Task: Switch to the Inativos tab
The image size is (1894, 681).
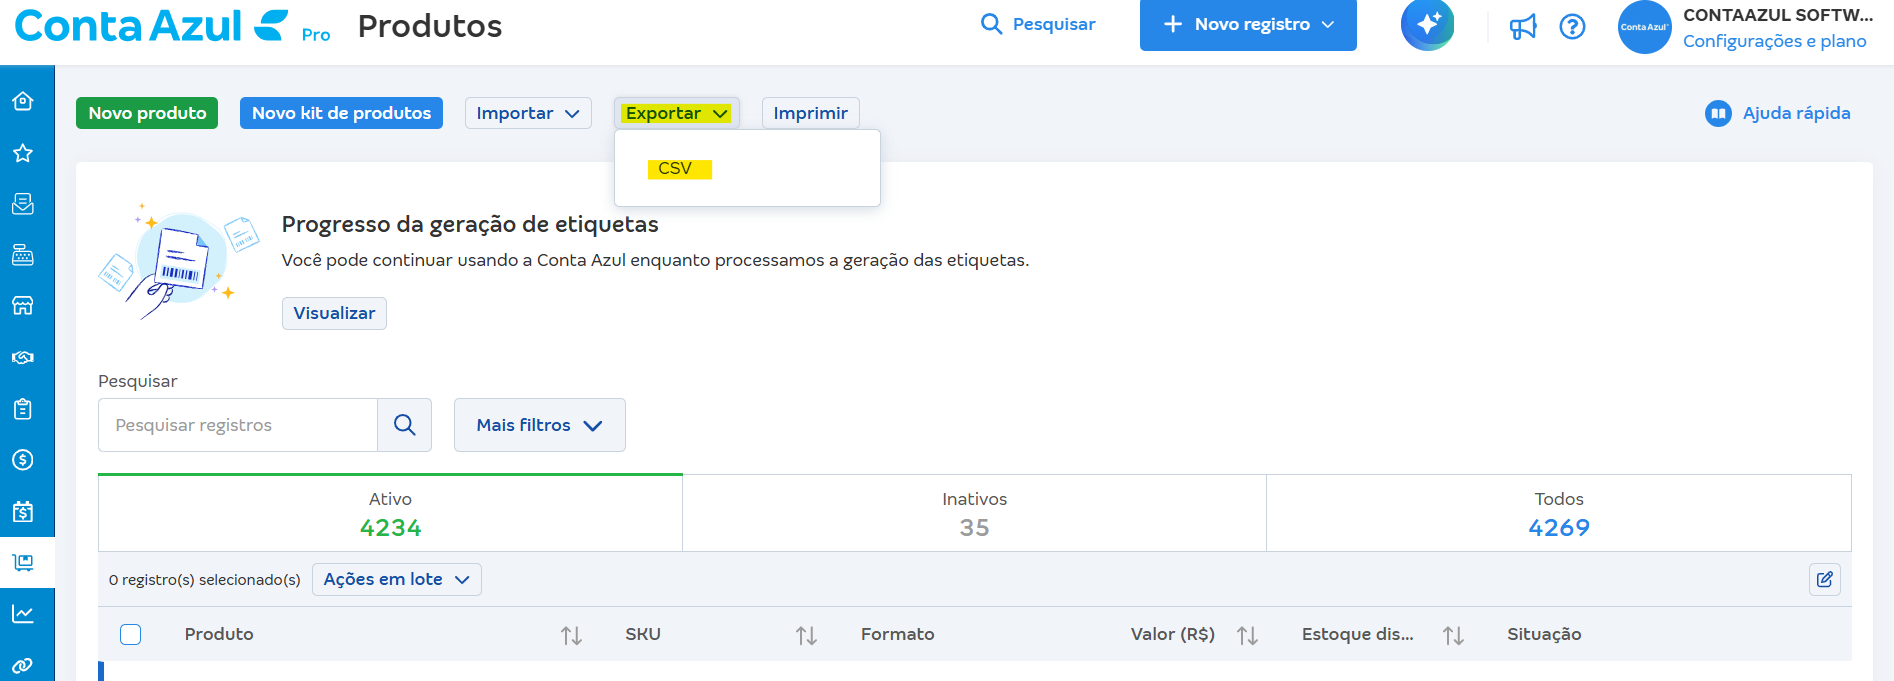Action: coord(975,513)
